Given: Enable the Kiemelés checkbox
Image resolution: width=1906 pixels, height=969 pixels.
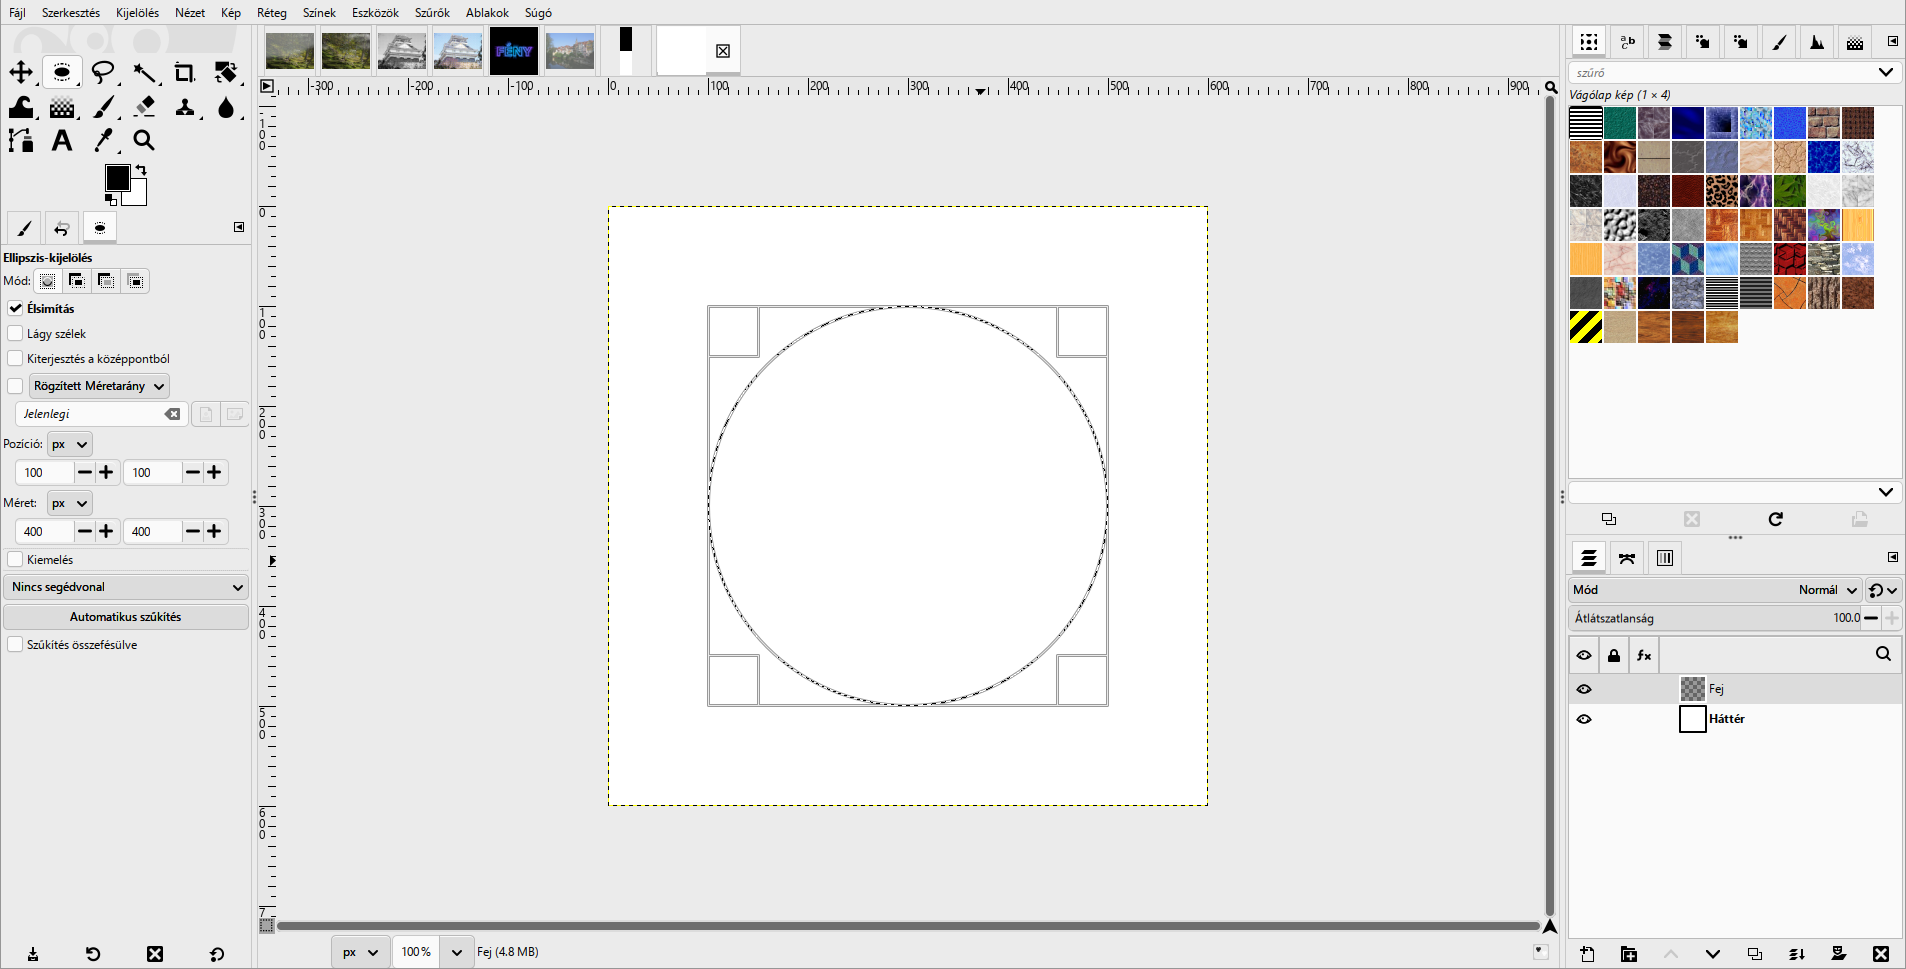Looking at the screenshot, I should [x=15, y=559].
